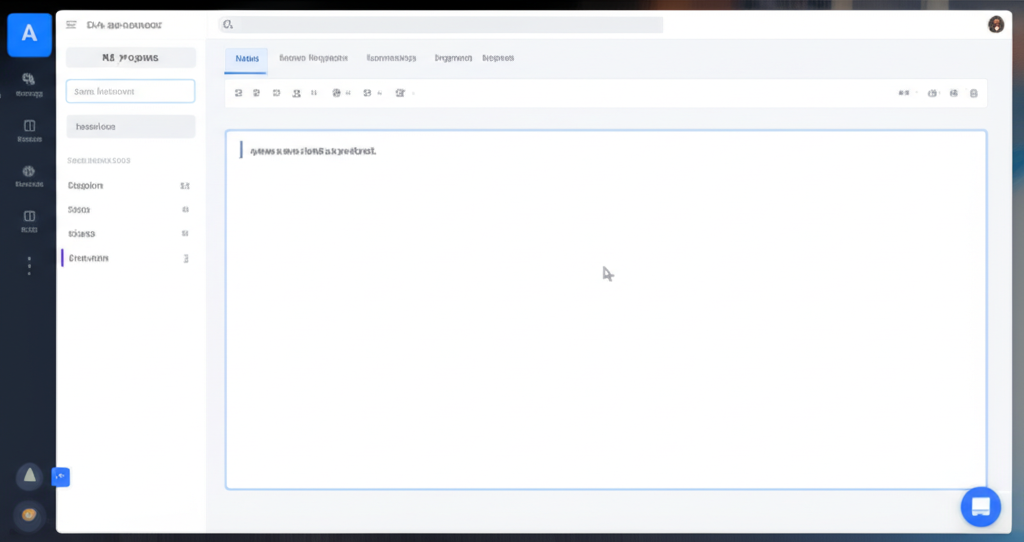Click the blue chat bubble button
Viewport: 1024px width, 542px height.
980,506
